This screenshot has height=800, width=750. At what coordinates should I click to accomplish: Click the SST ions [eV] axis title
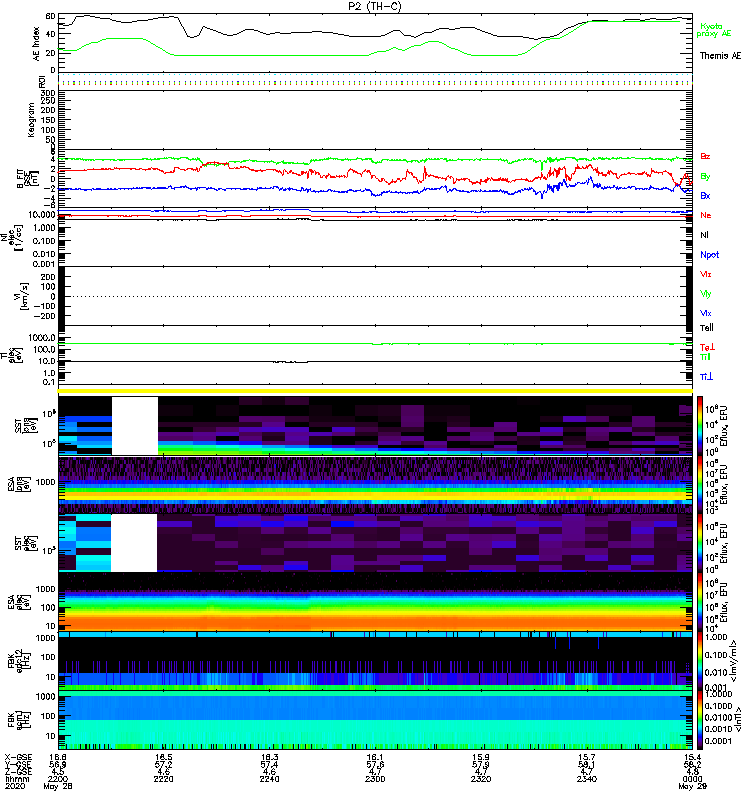coord(26,426)
